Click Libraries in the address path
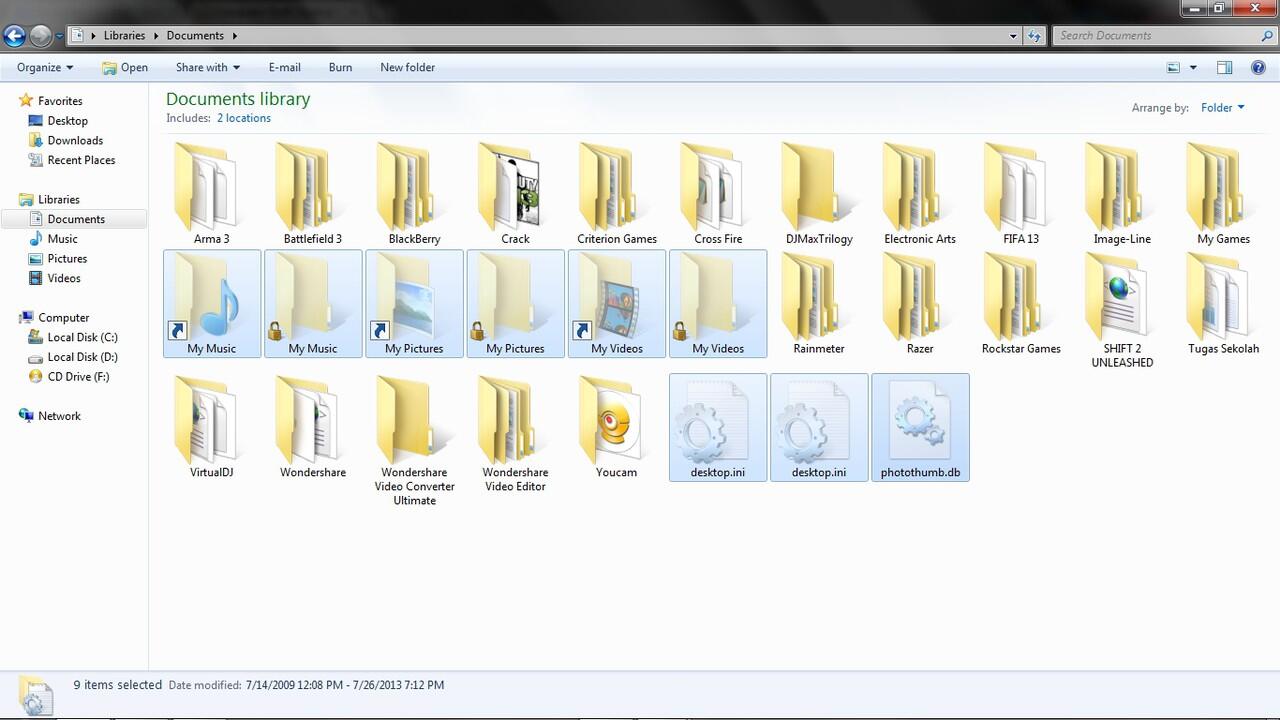Screen dimensions: 1280x720 tap(124, 36)
